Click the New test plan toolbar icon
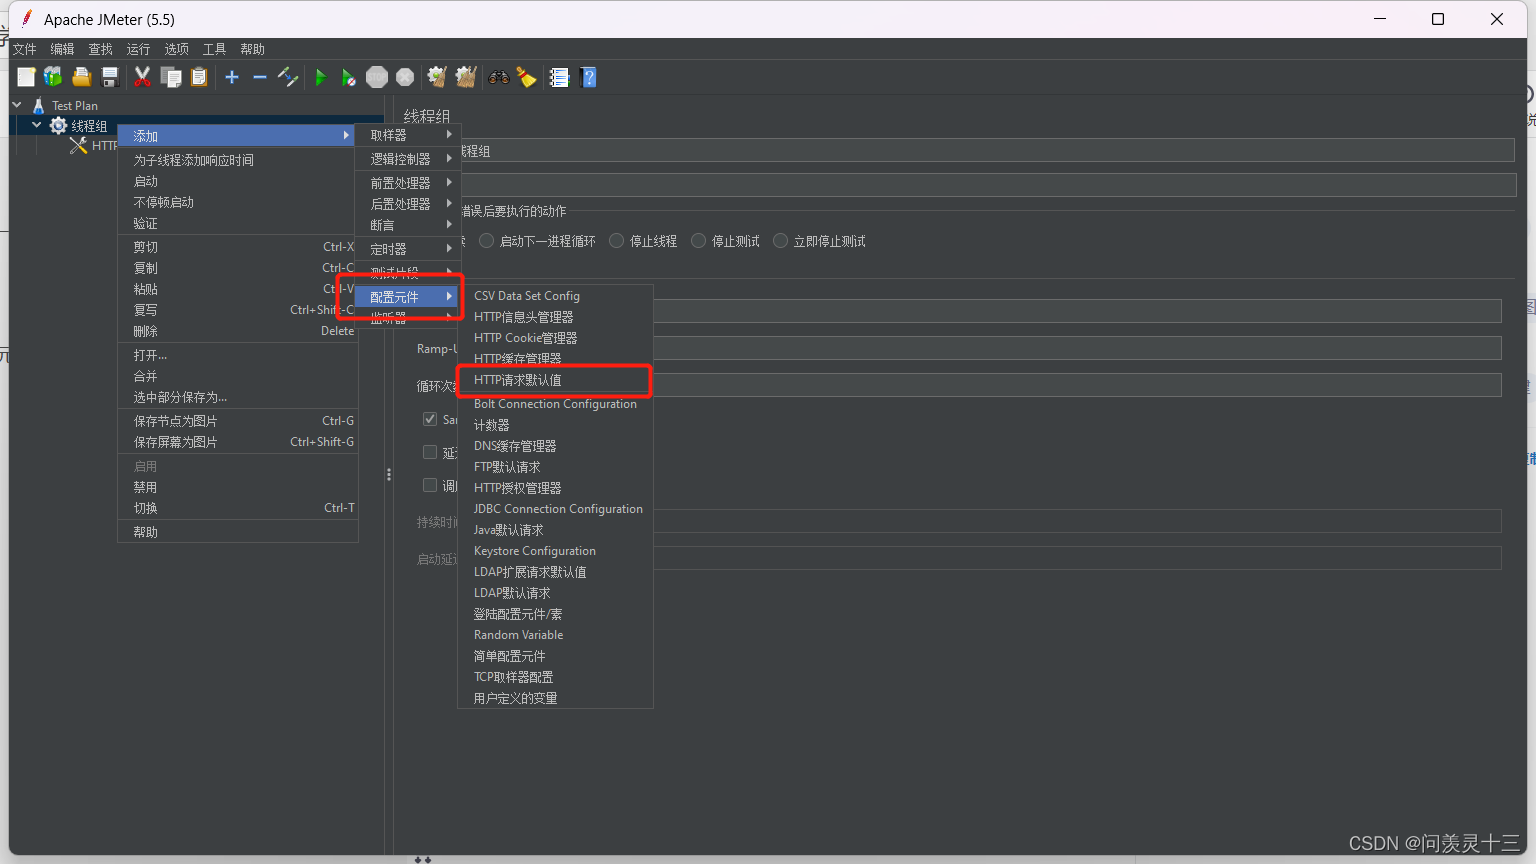 pos(26,77)
